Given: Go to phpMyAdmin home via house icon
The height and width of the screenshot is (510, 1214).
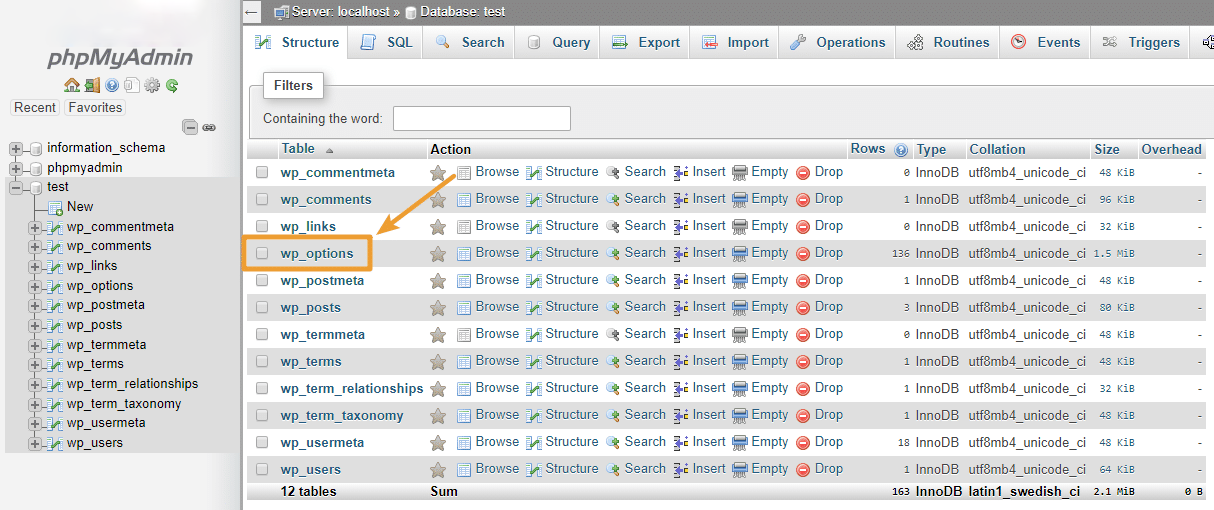Looking at the screenshot, I should [71, 86].
